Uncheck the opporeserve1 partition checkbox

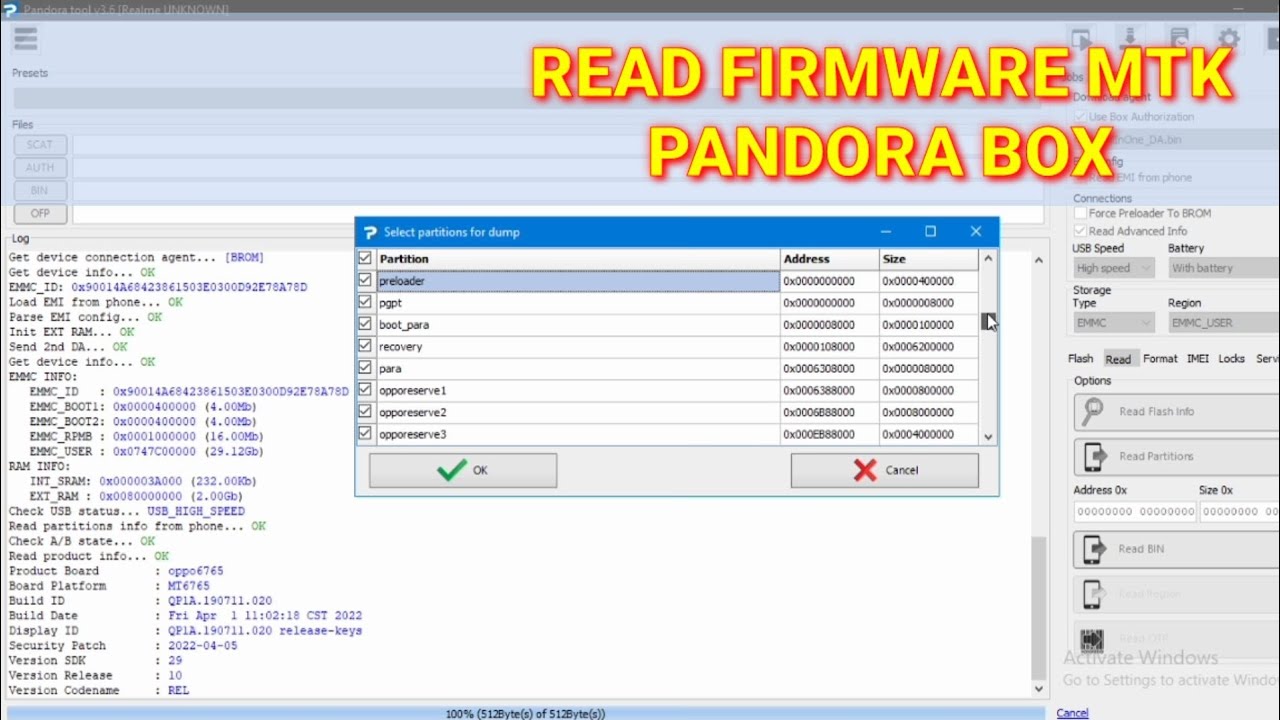pos(365,390)
